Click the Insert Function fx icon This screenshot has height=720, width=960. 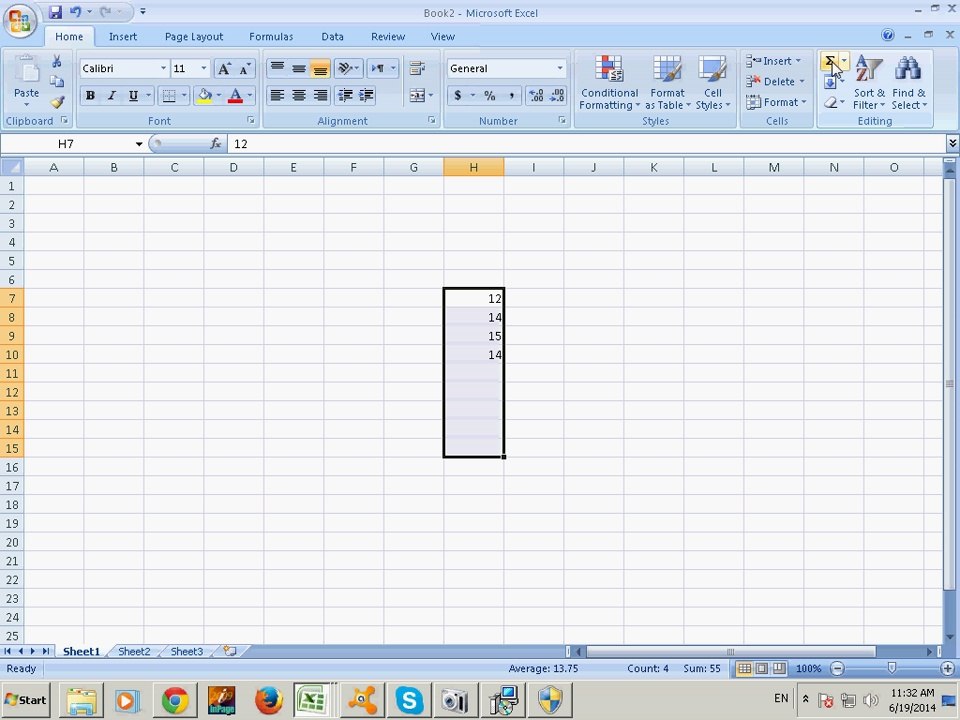coord(216,144)
